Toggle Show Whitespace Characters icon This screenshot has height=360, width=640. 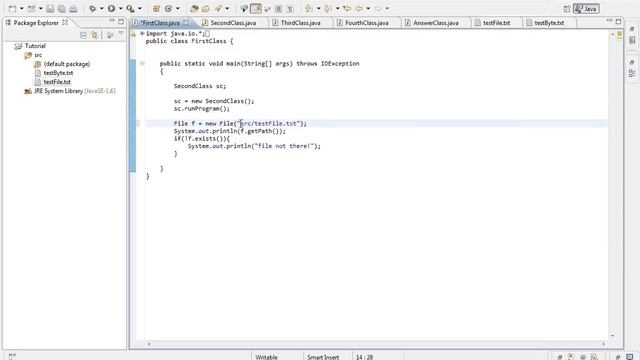pos(290,9)
